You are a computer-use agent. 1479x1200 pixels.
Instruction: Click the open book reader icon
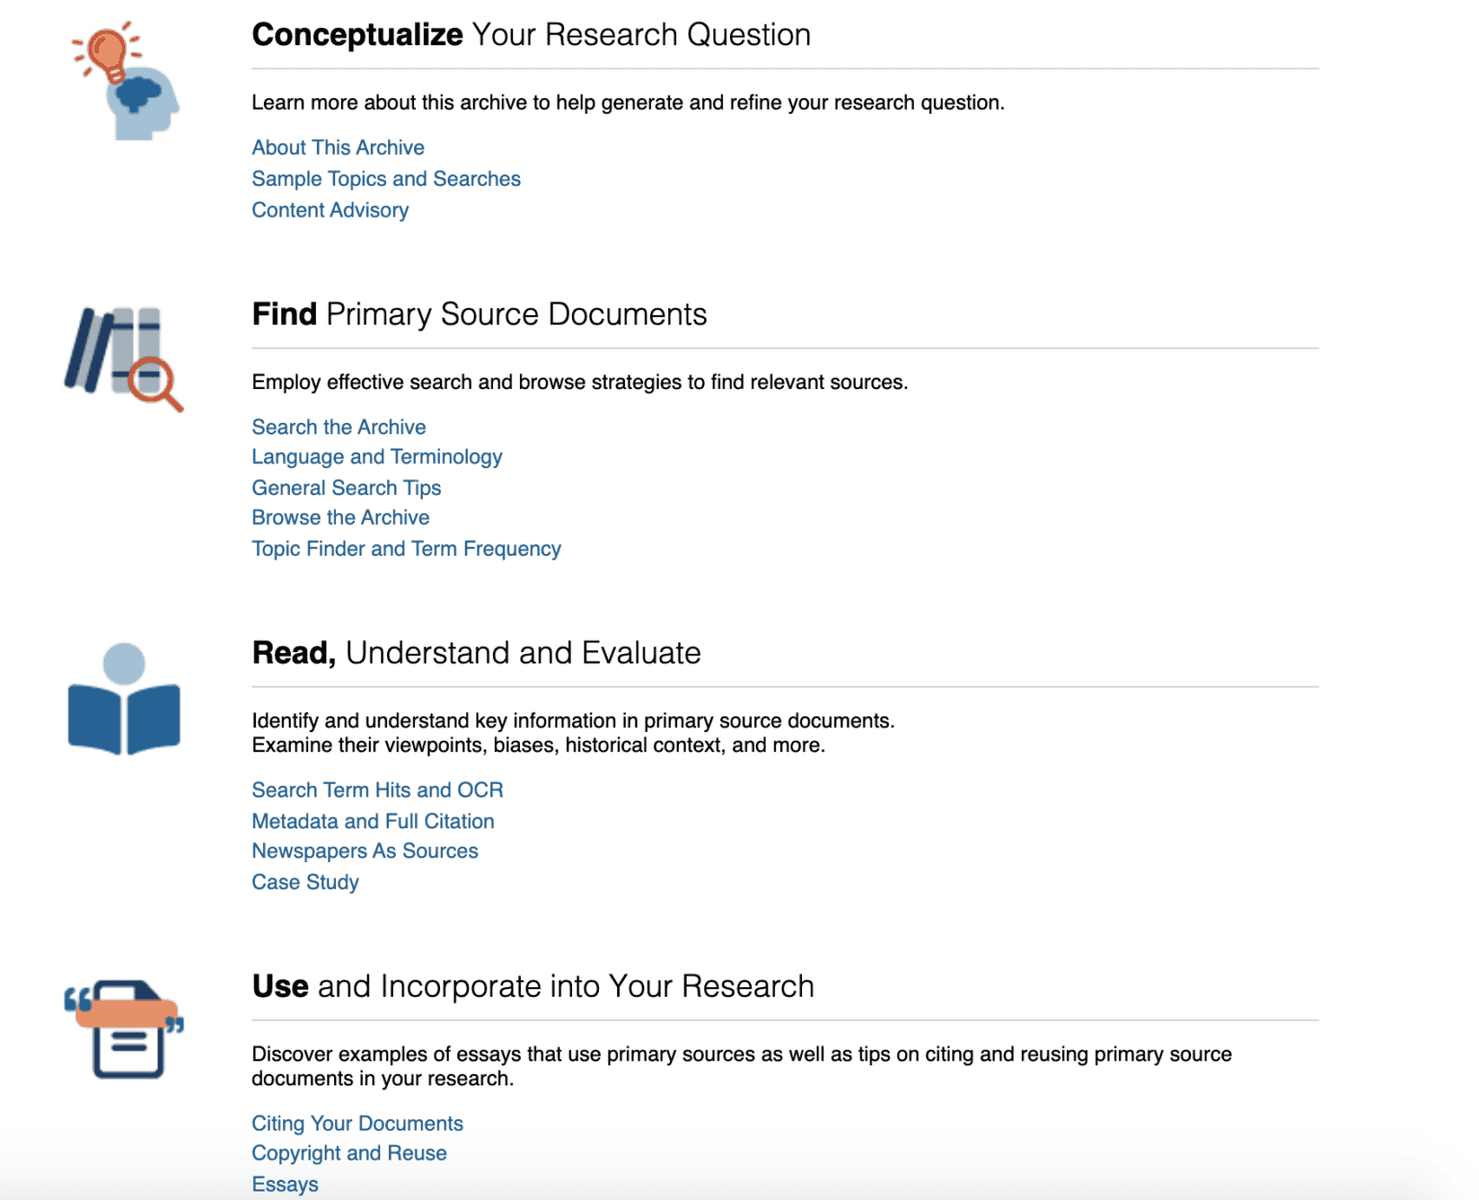pos(124,699)
